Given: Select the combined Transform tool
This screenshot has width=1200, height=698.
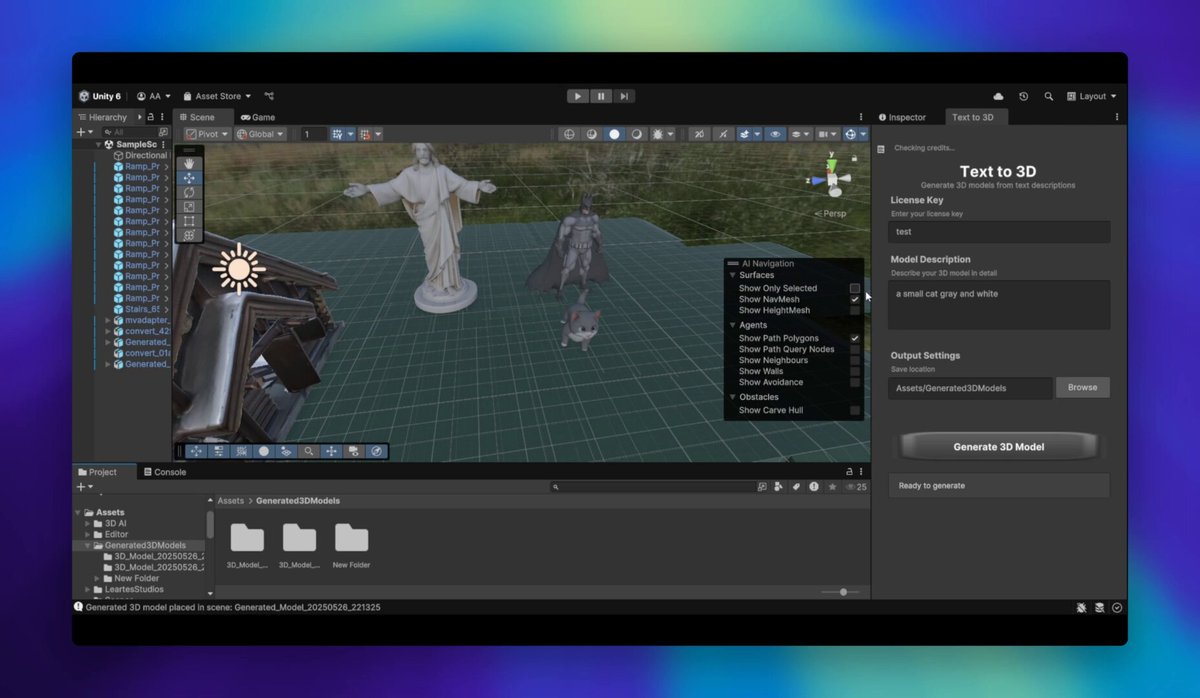Looking at the screenshot, I should (x=189, y=235).
